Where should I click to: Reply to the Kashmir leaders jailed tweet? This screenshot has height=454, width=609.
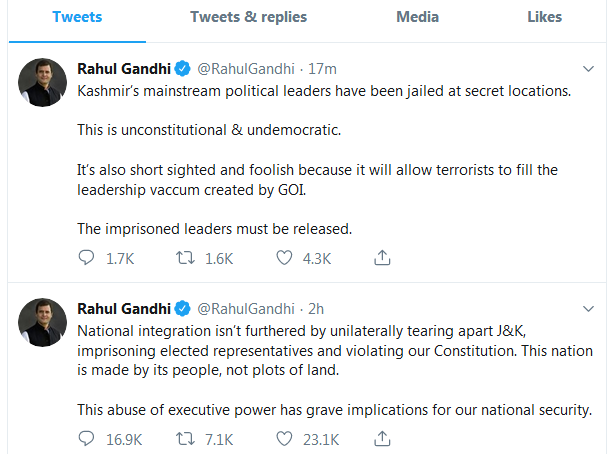[86, 258]
